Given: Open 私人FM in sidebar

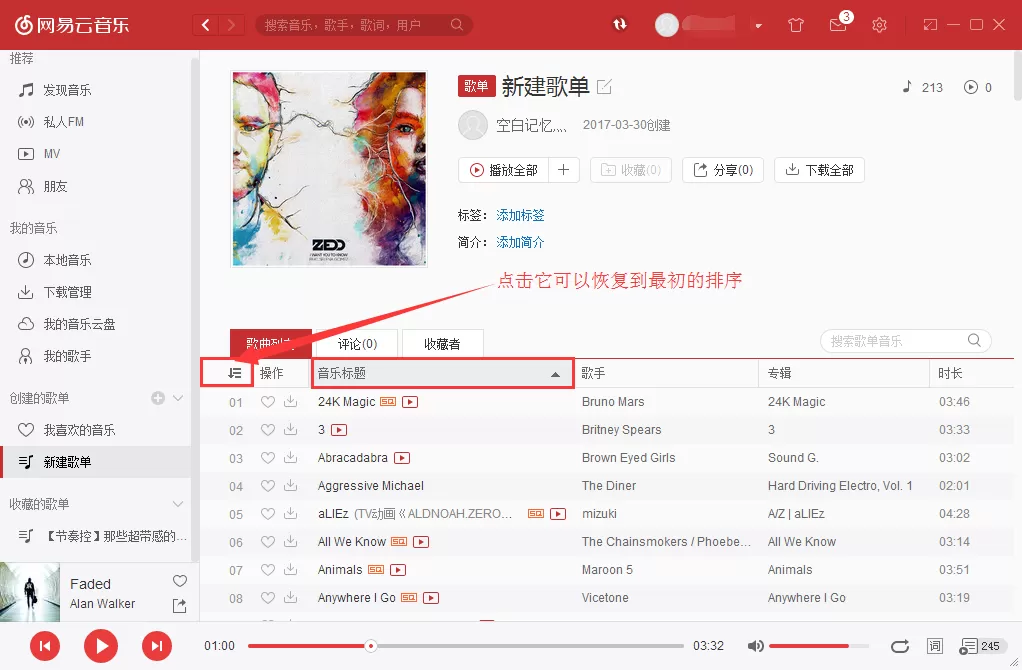Looking at the screenshot, I should [x=63, y=122].
